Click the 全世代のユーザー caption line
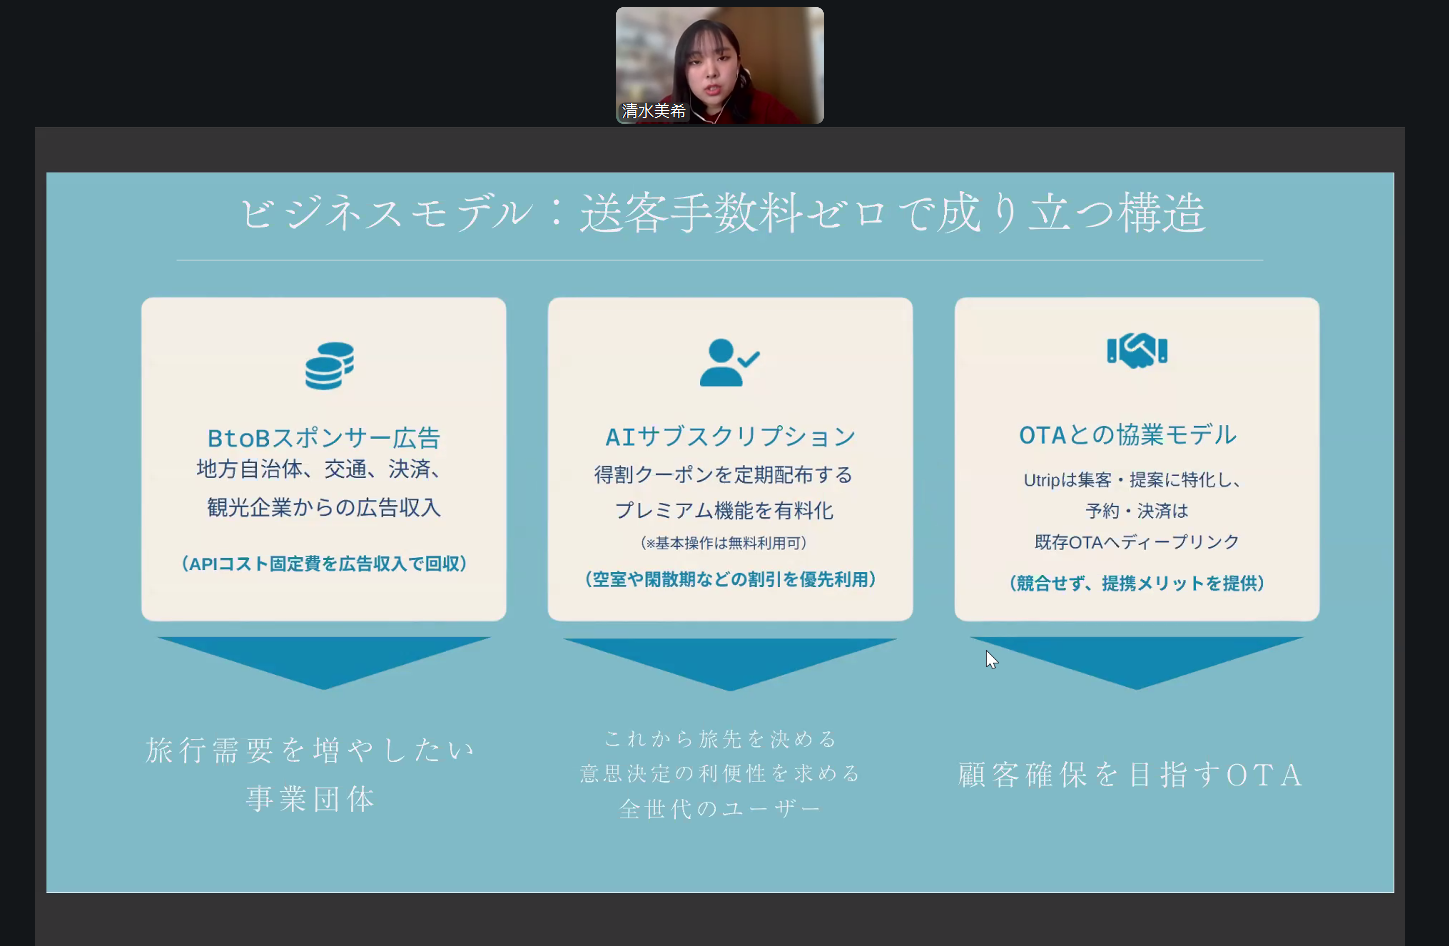The height and width of the screenshot is (946, 1449). tap(720, 809)
